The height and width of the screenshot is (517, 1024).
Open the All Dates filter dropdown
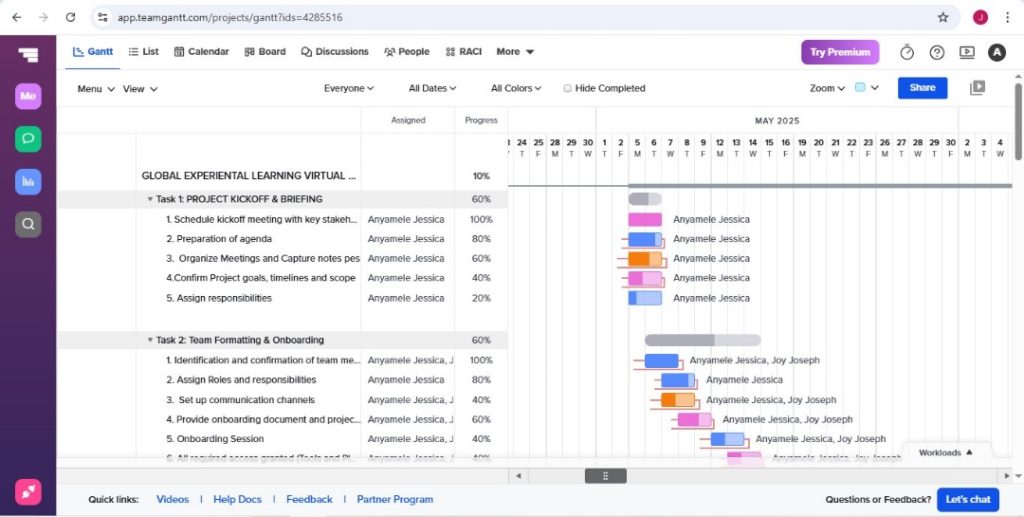(x=432, y=88)
